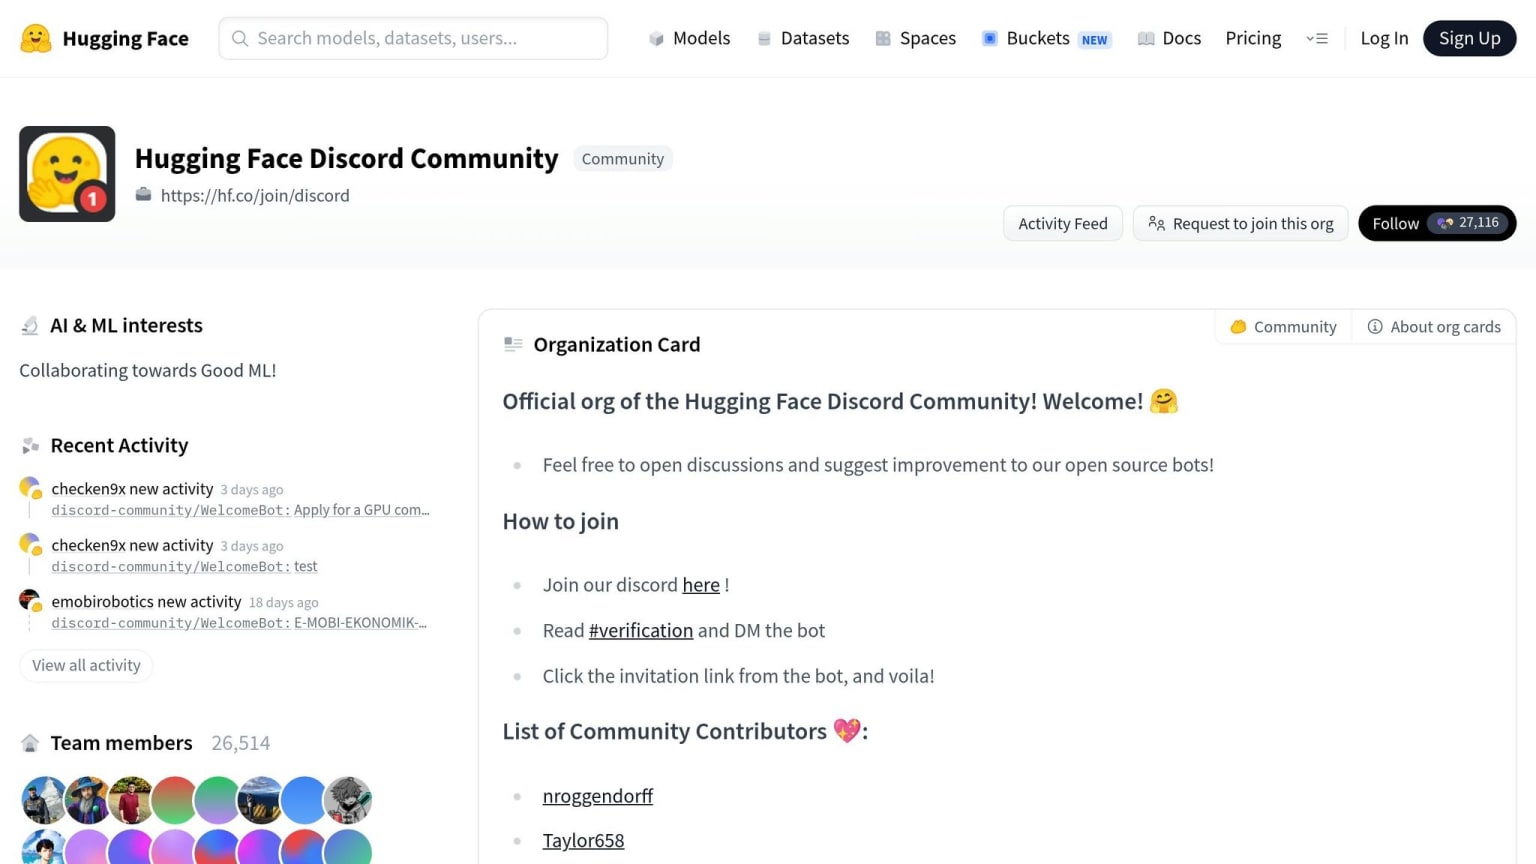The width and height of the screenshot is (1536, 864).
Task: Go to the Pricing page
Action: [1253, 38]
